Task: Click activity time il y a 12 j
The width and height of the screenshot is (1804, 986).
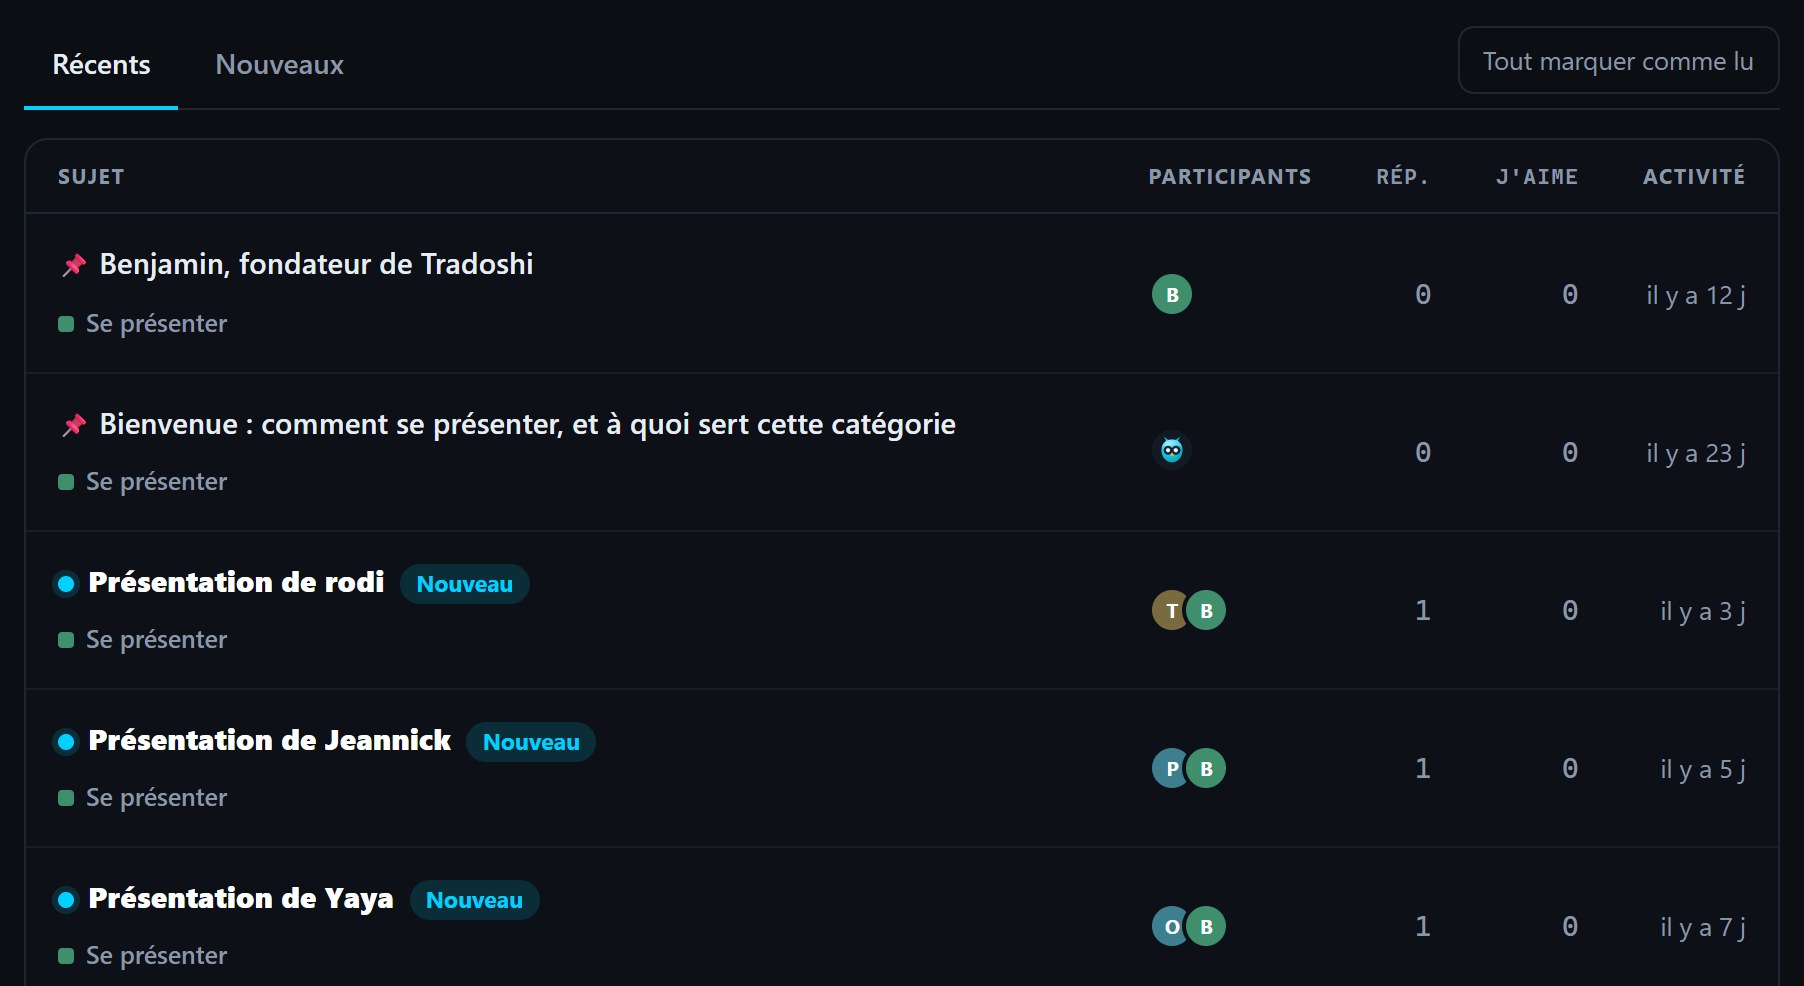Action: 1696,296
